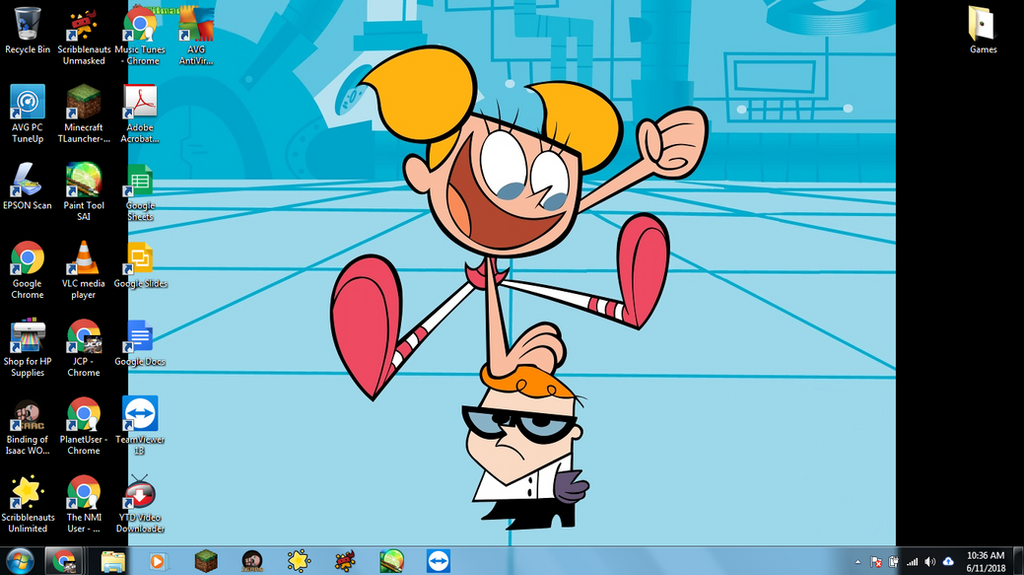The width and height of the screenshot is (1024, 575).
Task: Select the Google Docs shortcut
Action: pos(140,343)
